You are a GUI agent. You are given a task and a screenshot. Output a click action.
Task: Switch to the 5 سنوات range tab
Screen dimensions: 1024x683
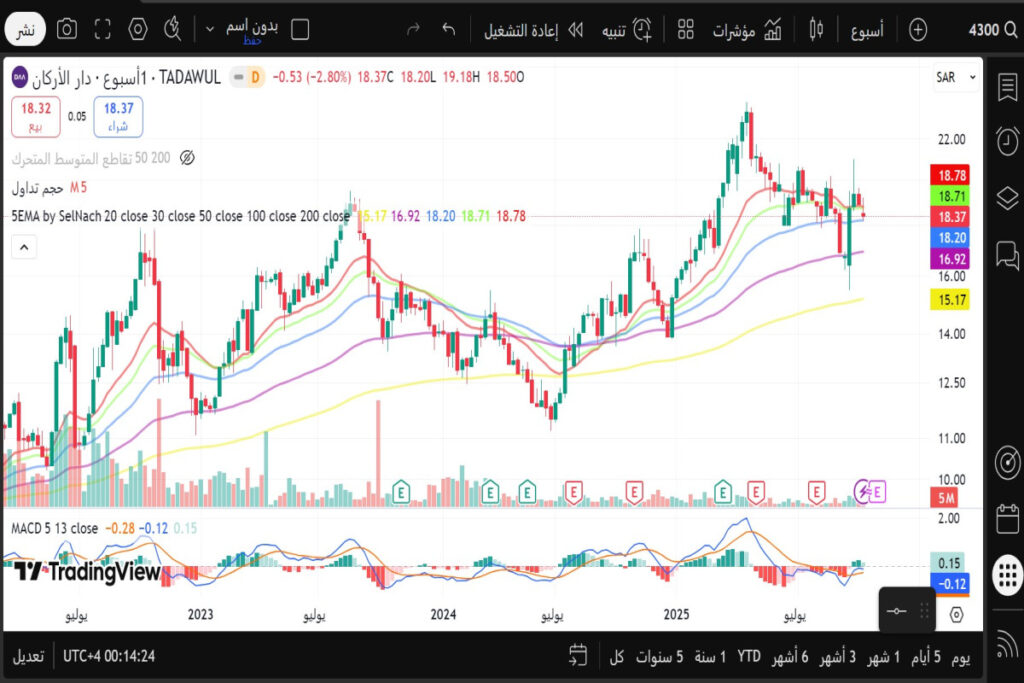click(660, 657)
